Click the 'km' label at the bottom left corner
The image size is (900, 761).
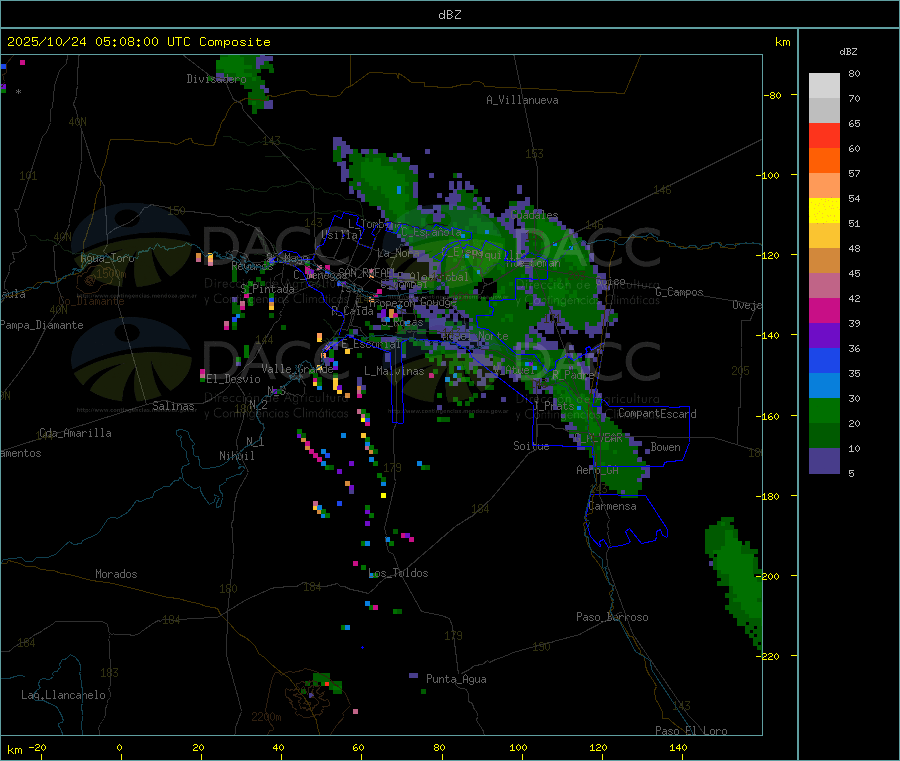(14, 750)
